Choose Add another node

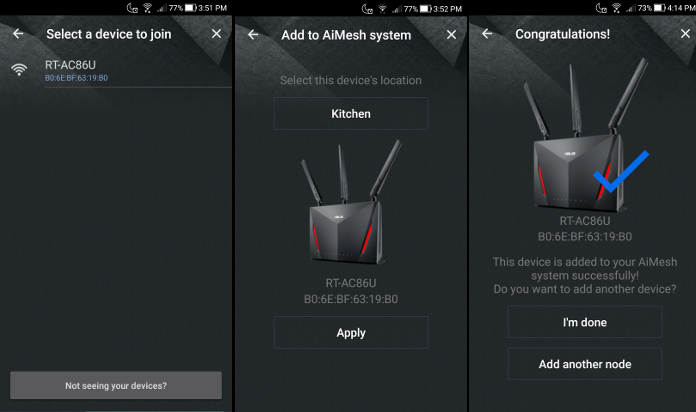pos(585,364)
